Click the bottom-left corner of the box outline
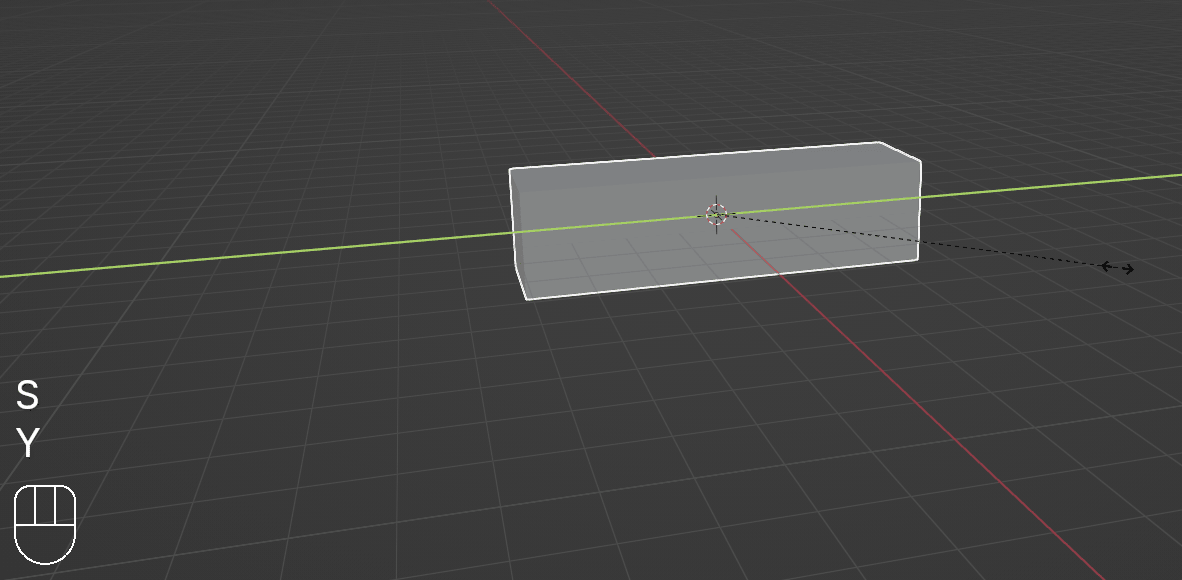The width and height of the screenshot is (1182, 580). [x=526, y=298]
